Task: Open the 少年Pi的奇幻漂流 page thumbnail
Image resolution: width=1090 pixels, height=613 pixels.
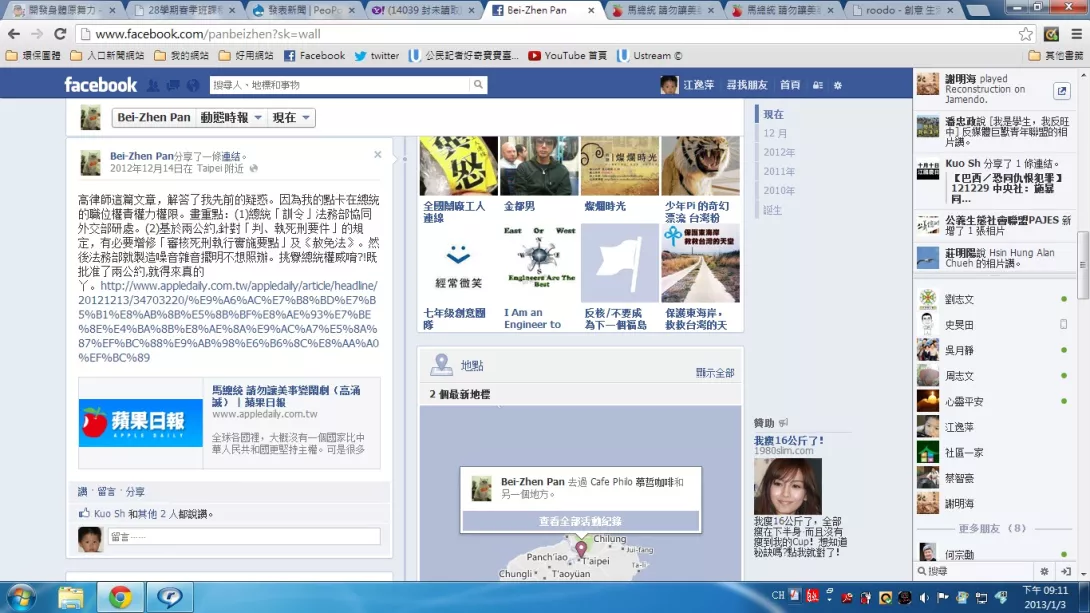Action: point(700,165)
